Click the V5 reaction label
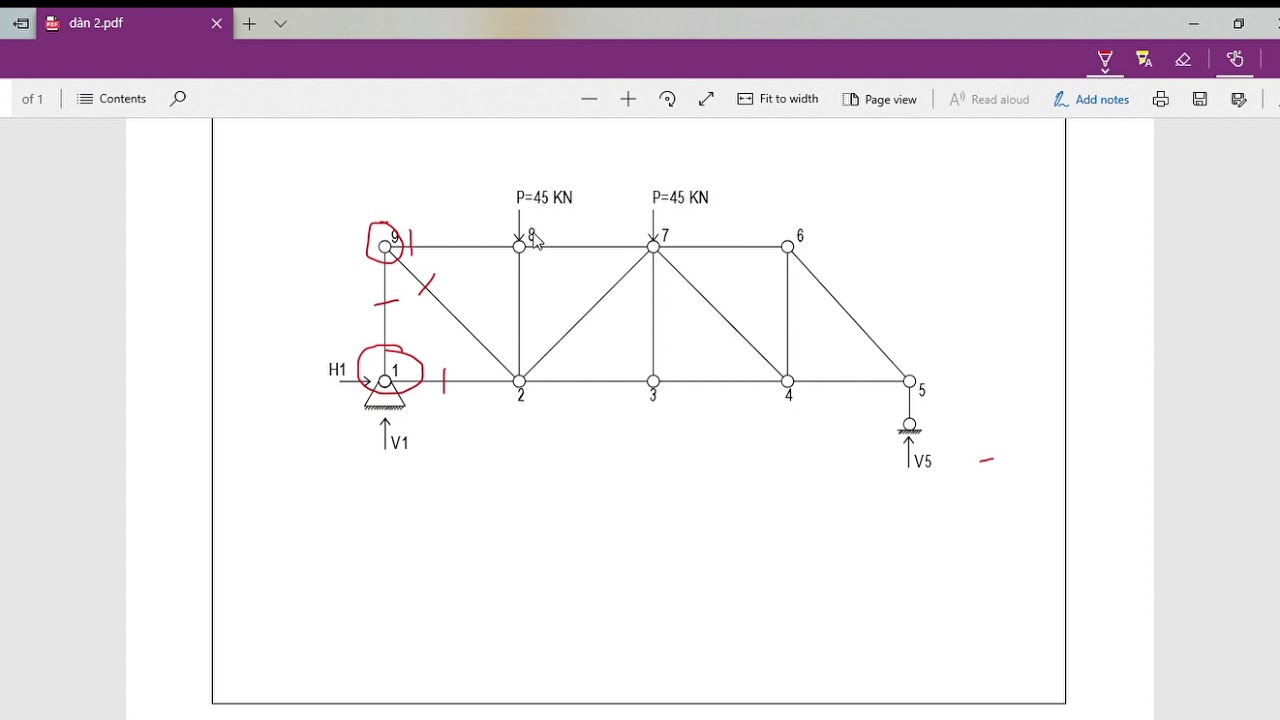This screenshot has height=720, width=1280. click(x=922, y=461)
